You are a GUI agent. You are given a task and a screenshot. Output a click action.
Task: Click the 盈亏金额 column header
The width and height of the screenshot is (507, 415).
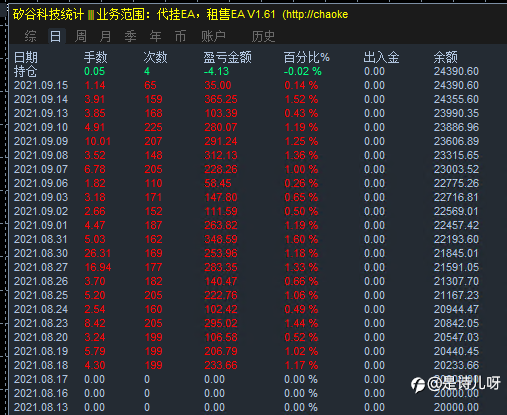pyautogui.click(x=228, y=57)
